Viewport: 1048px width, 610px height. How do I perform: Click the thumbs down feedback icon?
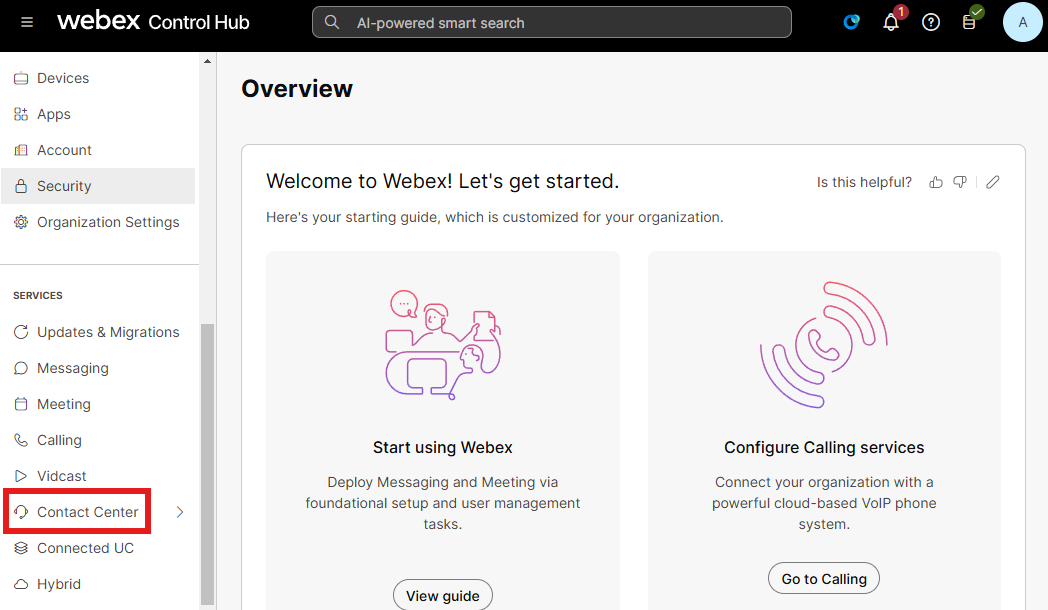tap(960, 182)
